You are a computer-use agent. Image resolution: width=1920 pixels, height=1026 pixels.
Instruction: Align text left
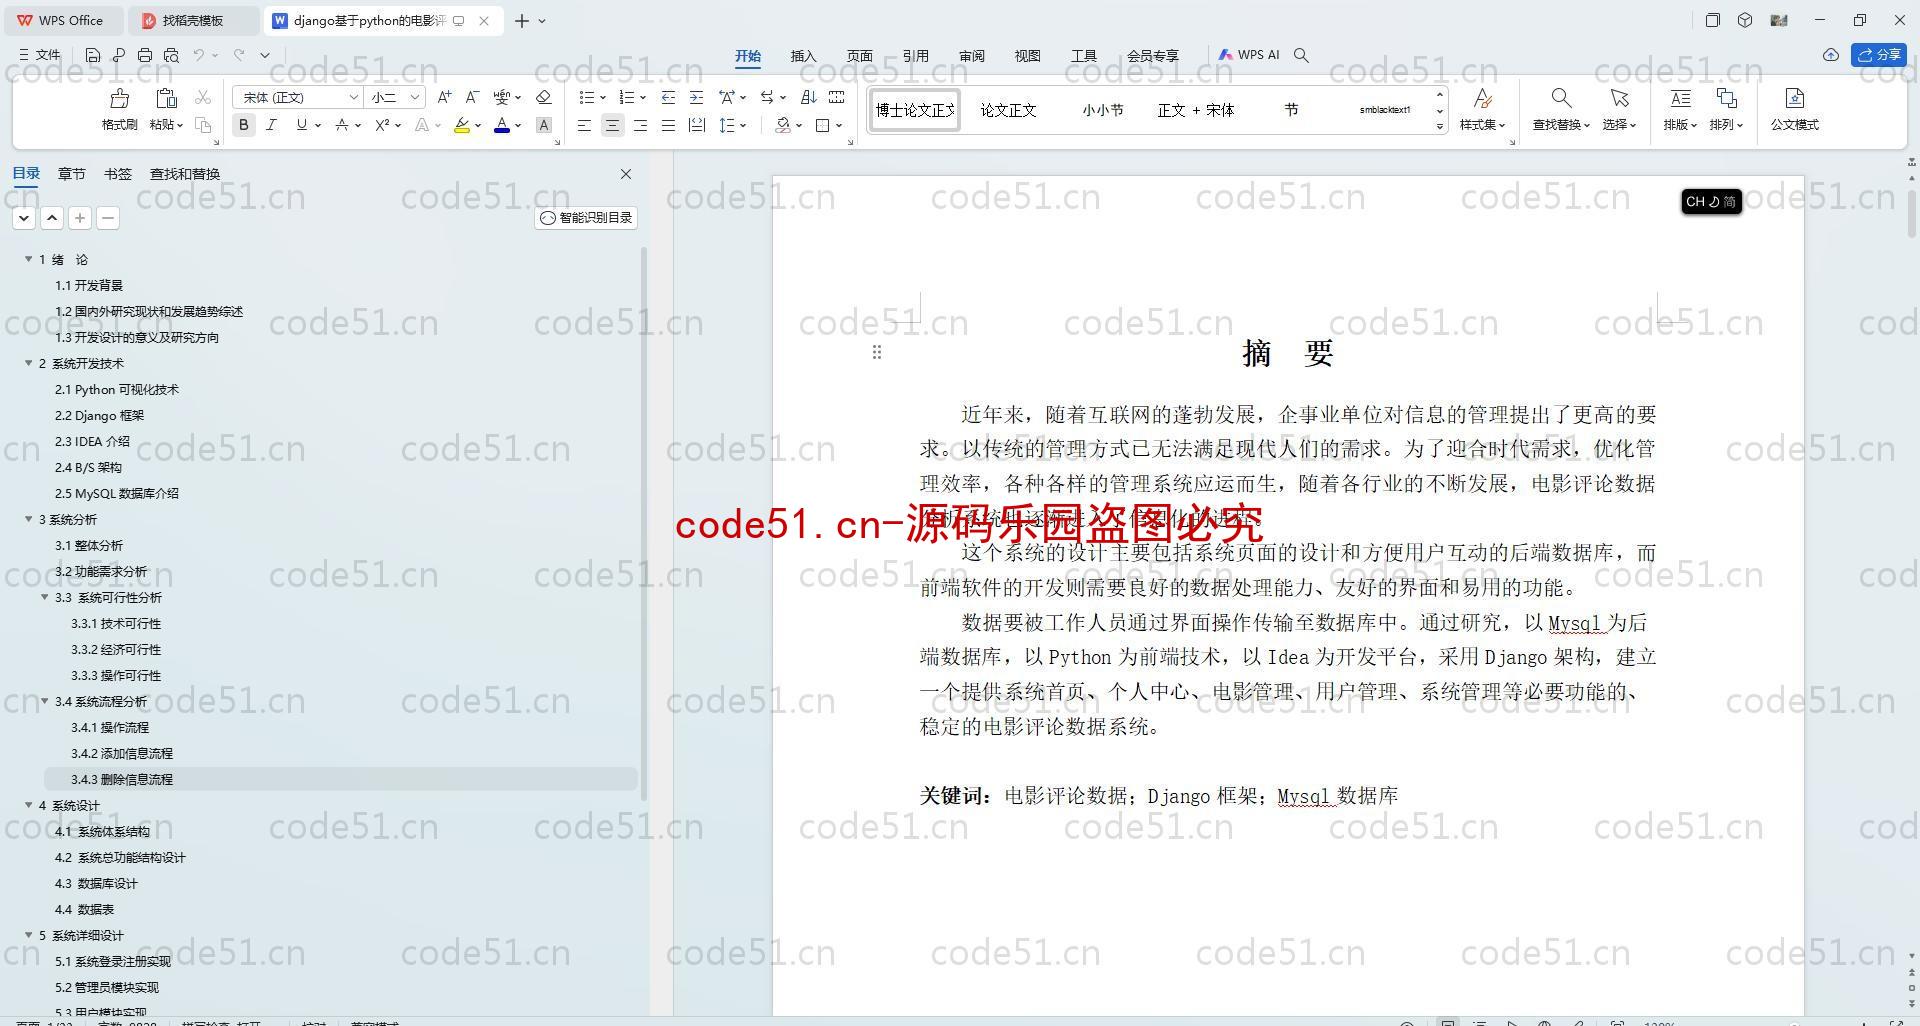coord(584,125)
